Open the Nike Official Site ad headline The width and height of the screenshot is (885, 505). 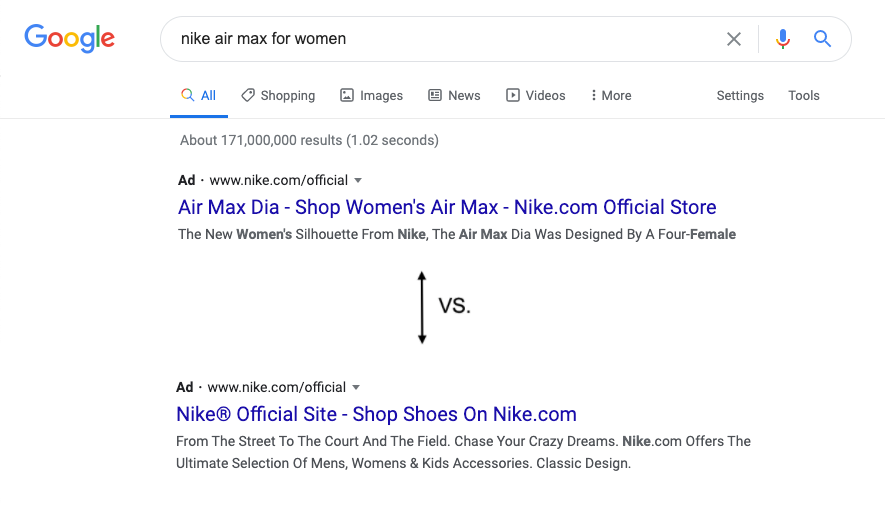click(x=376, y=414)
